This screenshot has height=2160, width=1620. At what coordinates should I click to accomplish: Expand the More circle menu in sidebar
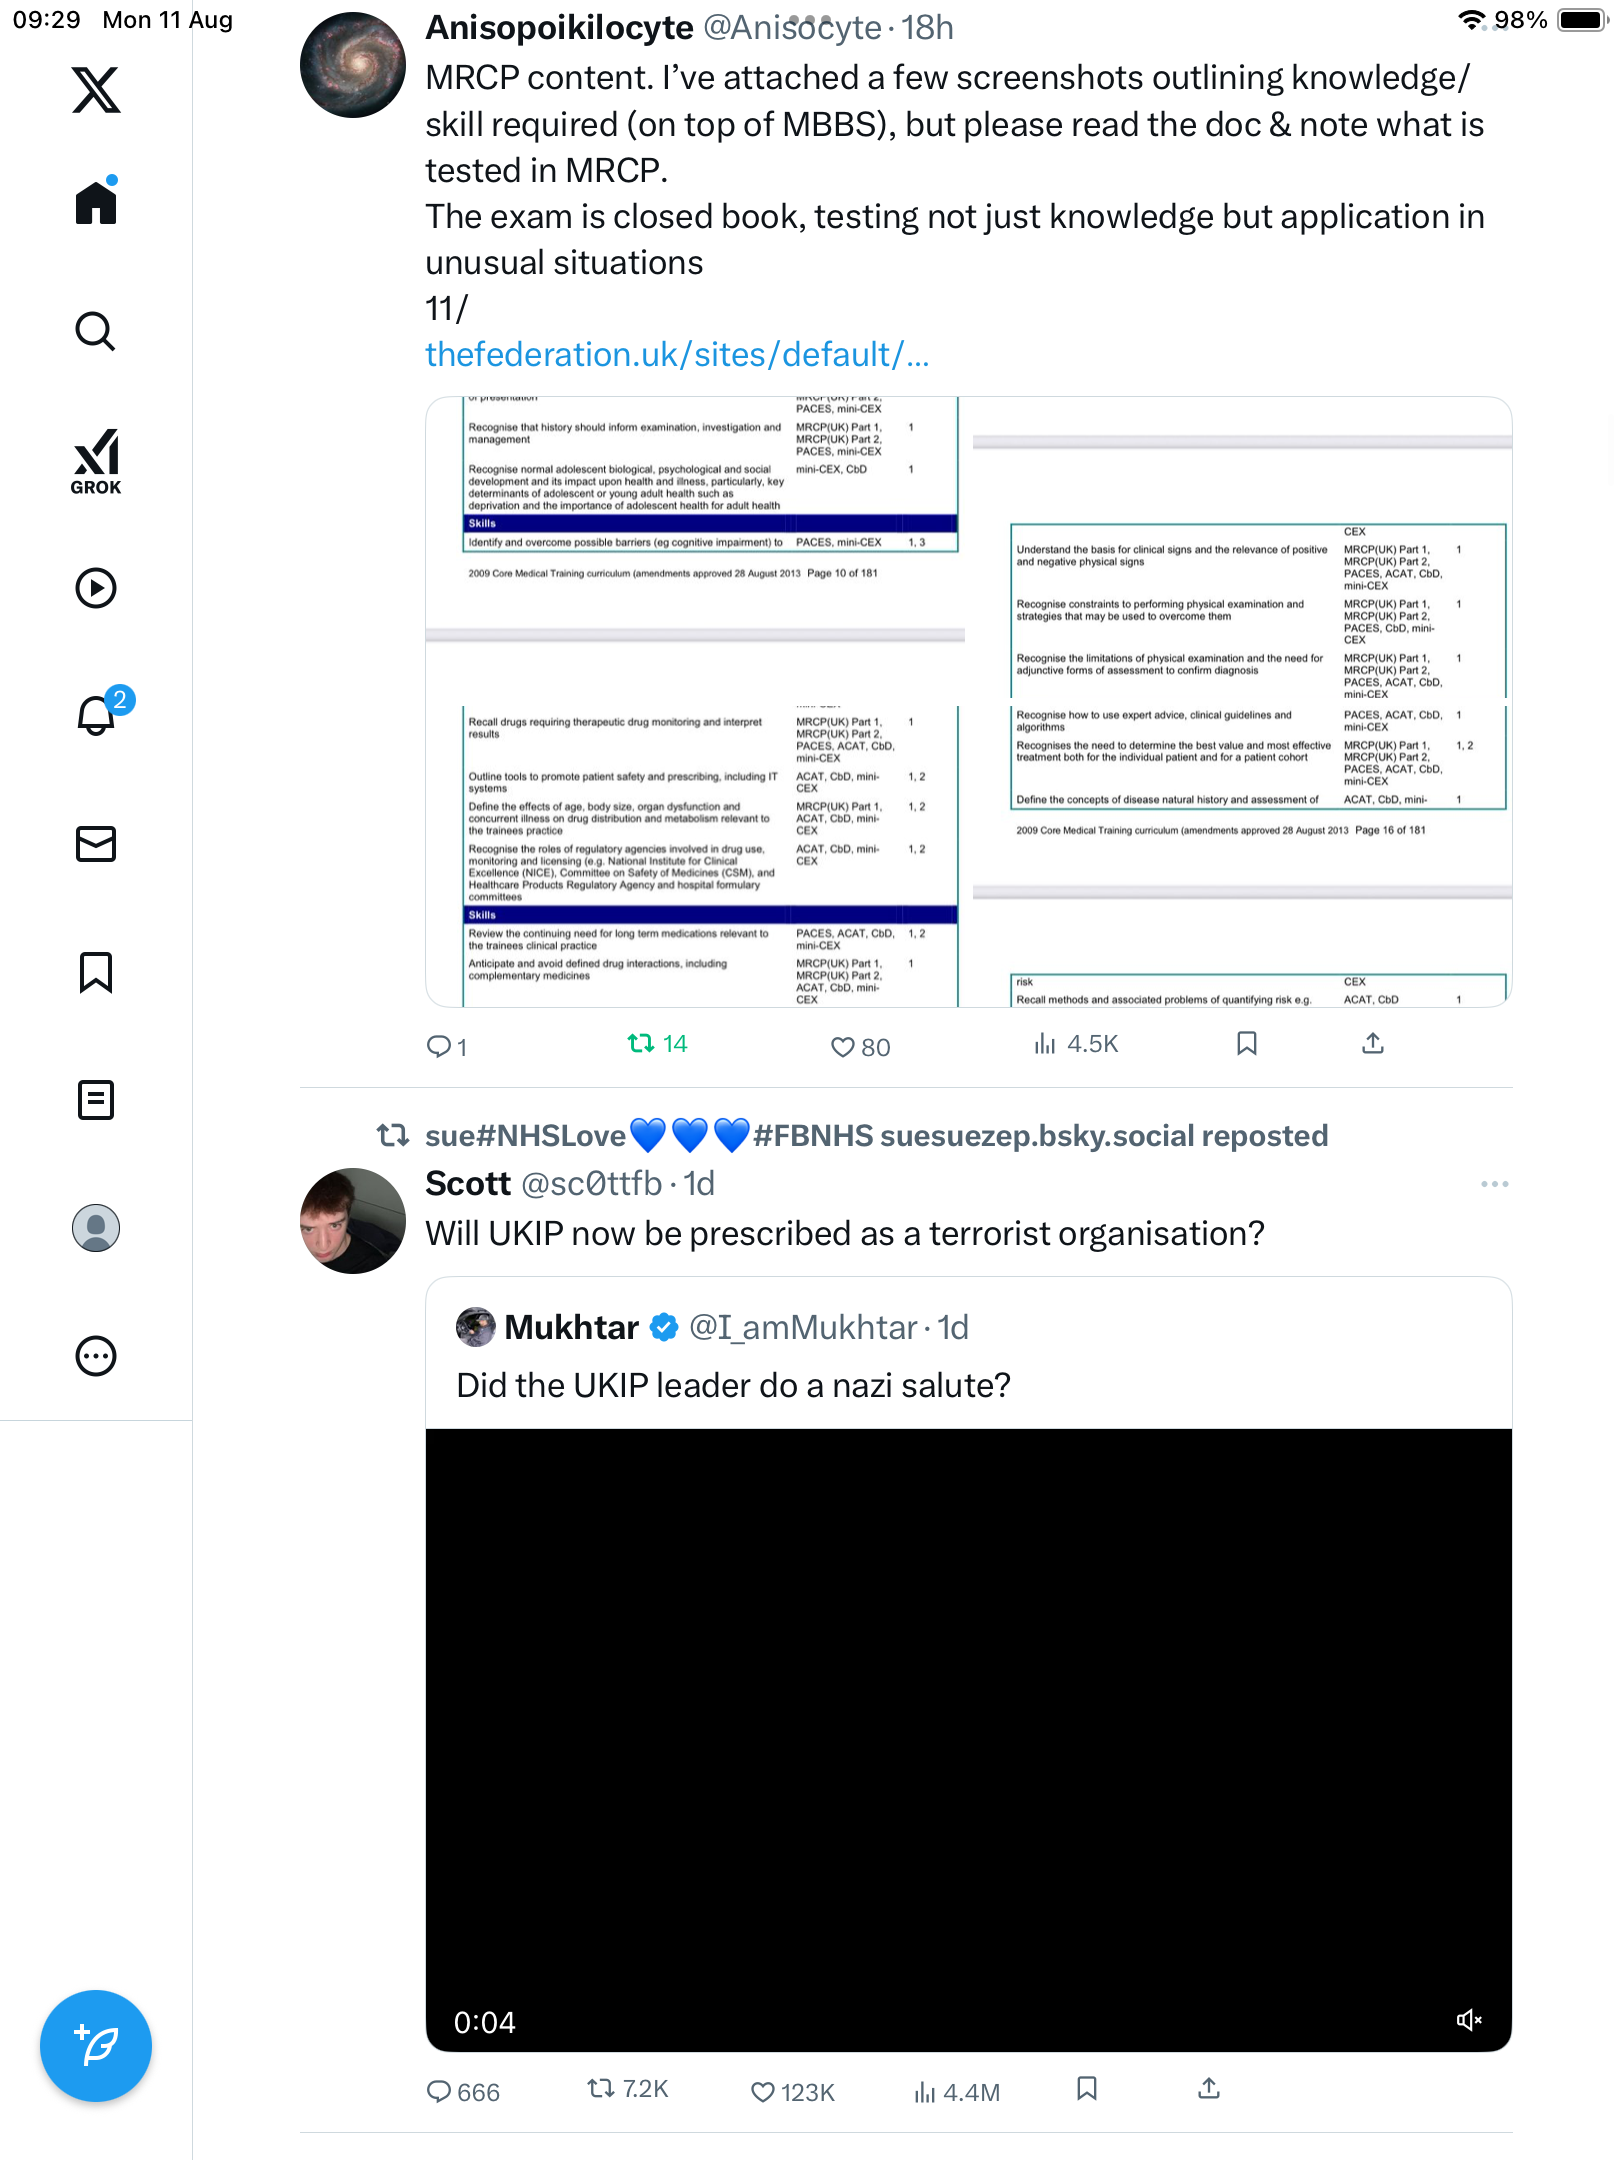pyautogui.click(x=96, y=1356)
